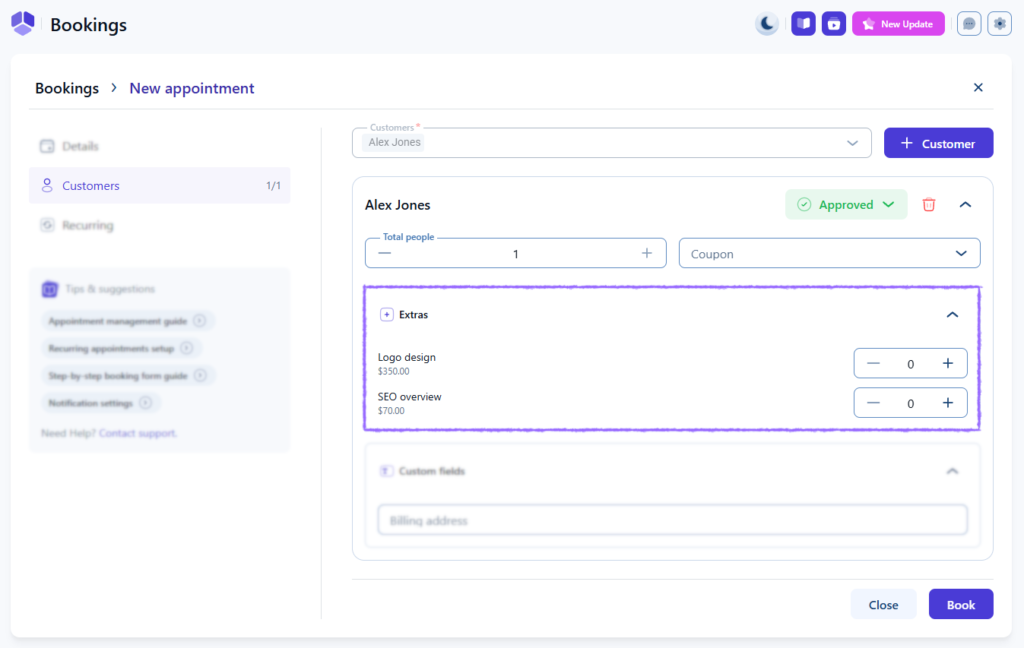Open the chat support icon
This screenshot has width=1024, height=648.
pos(968,24)
